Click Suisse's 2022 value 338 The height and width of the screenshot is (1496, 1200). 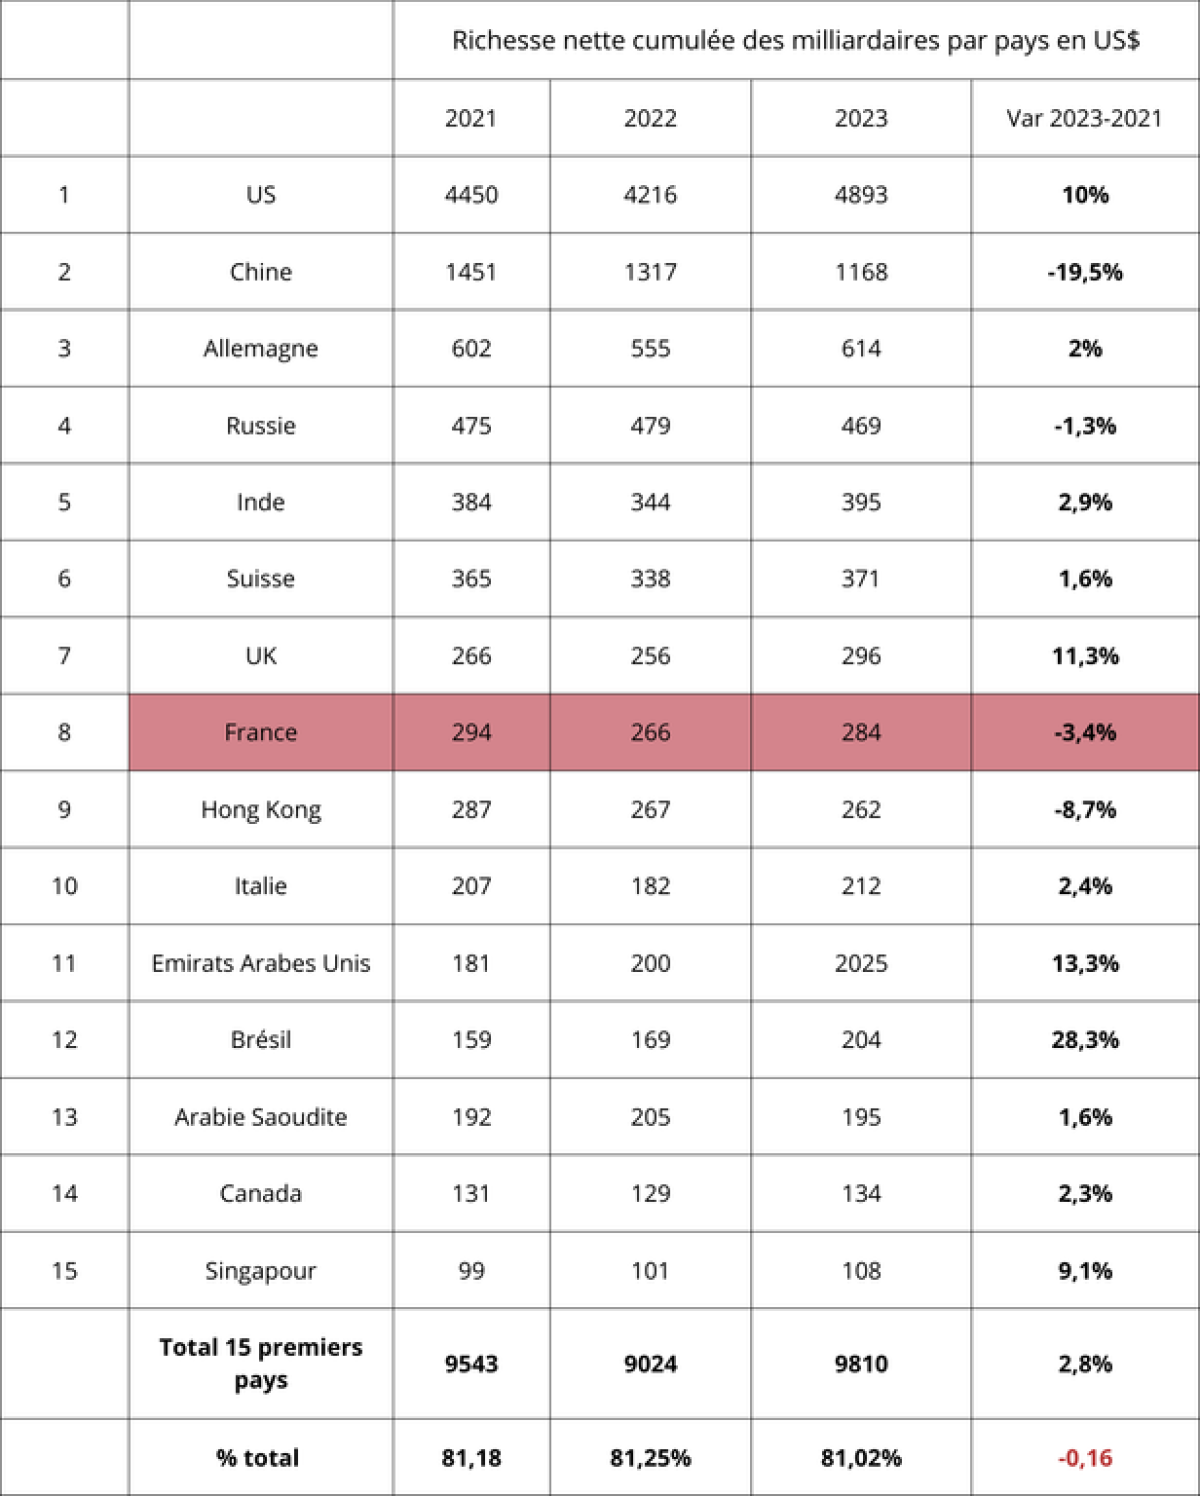650,579
